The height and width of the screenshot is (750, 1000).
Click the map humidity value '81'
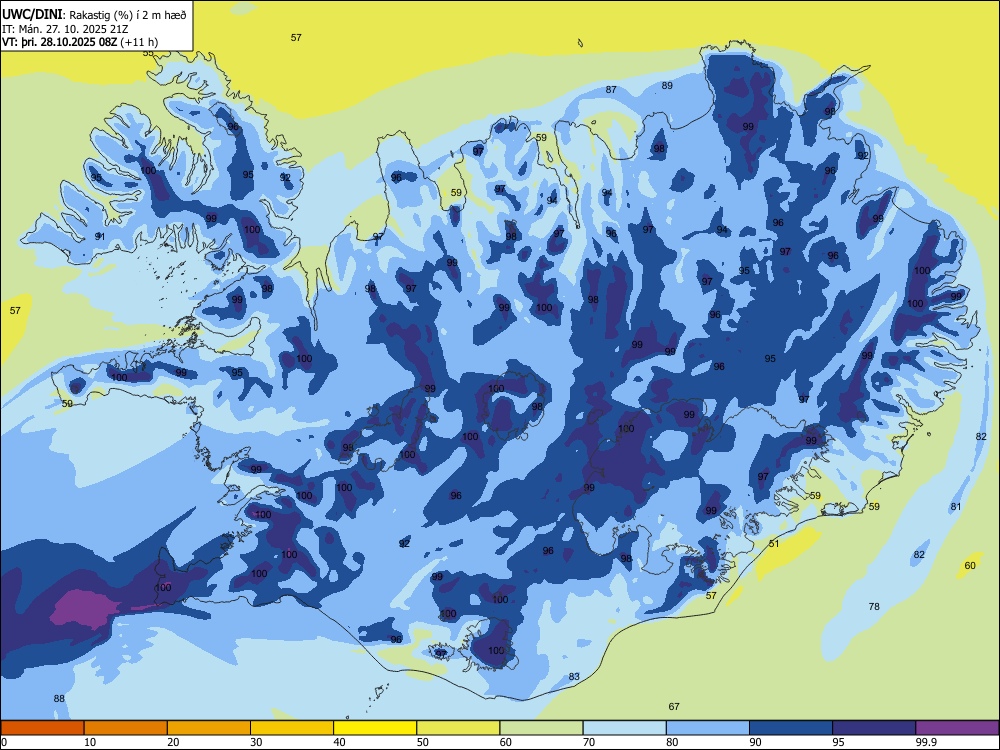[955, 507]
